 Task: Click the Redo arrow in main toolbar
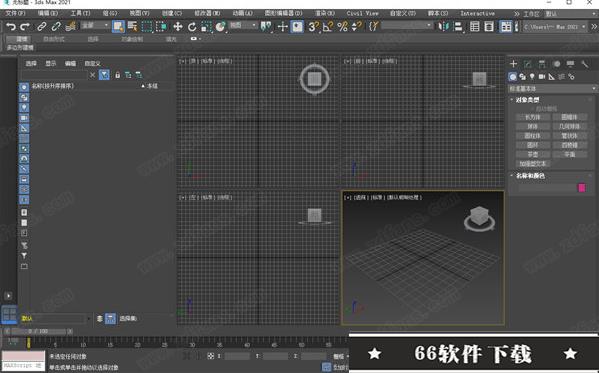(25, 26)
